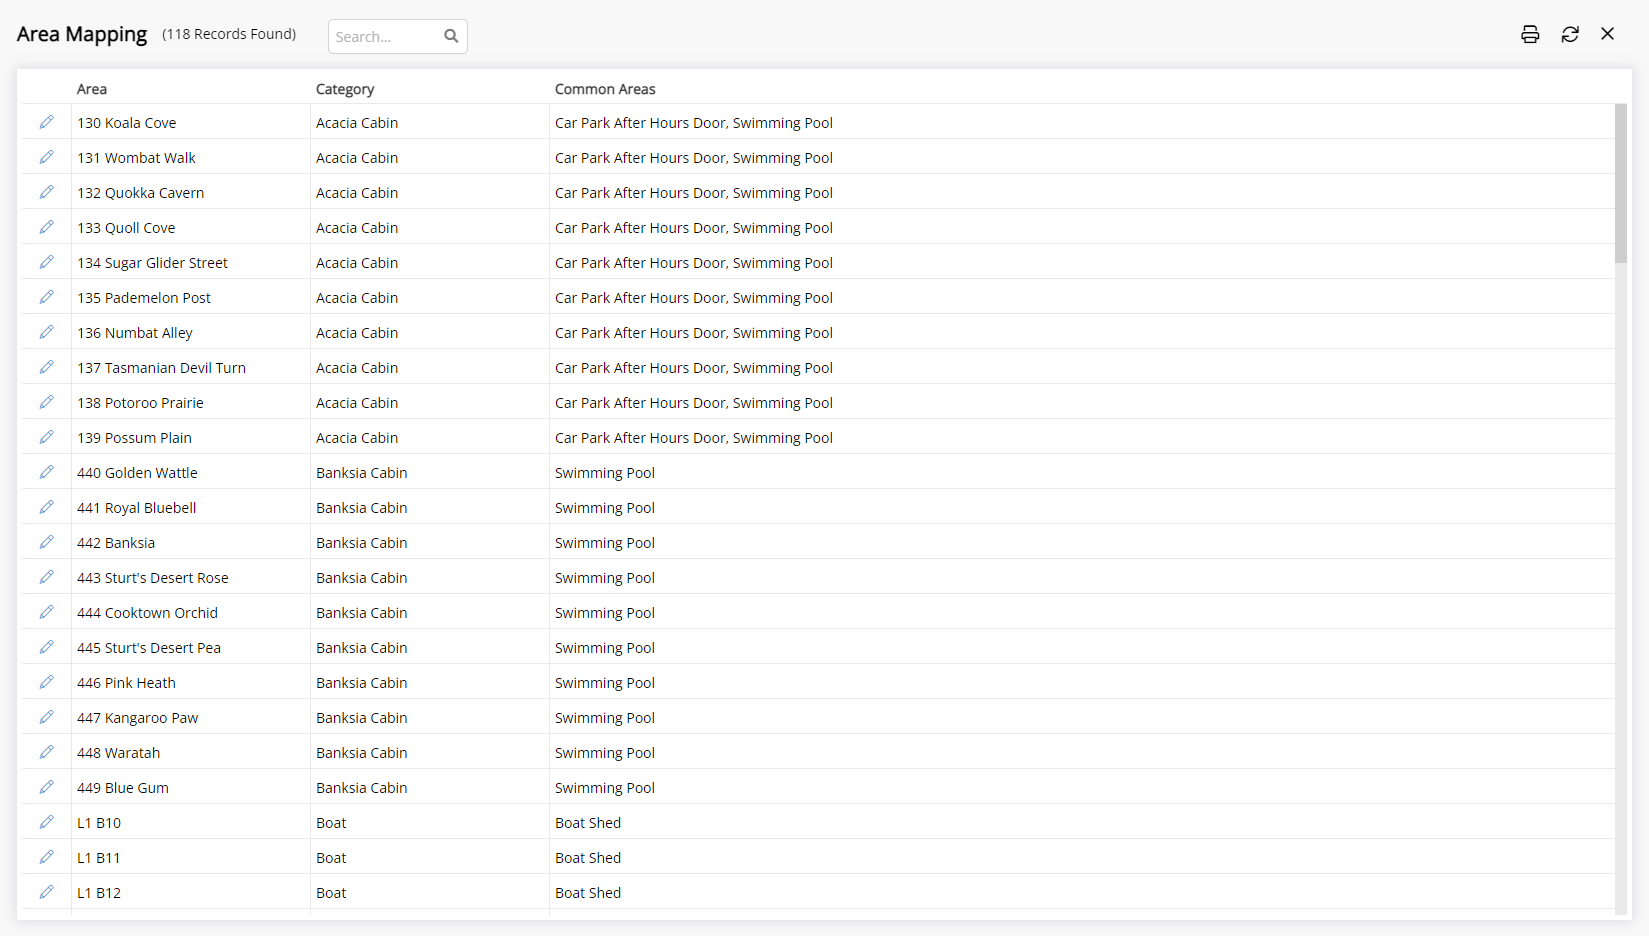Edit the 134 Sugar Glider Street row
The image size is (1649, 936).
[46, 262]
